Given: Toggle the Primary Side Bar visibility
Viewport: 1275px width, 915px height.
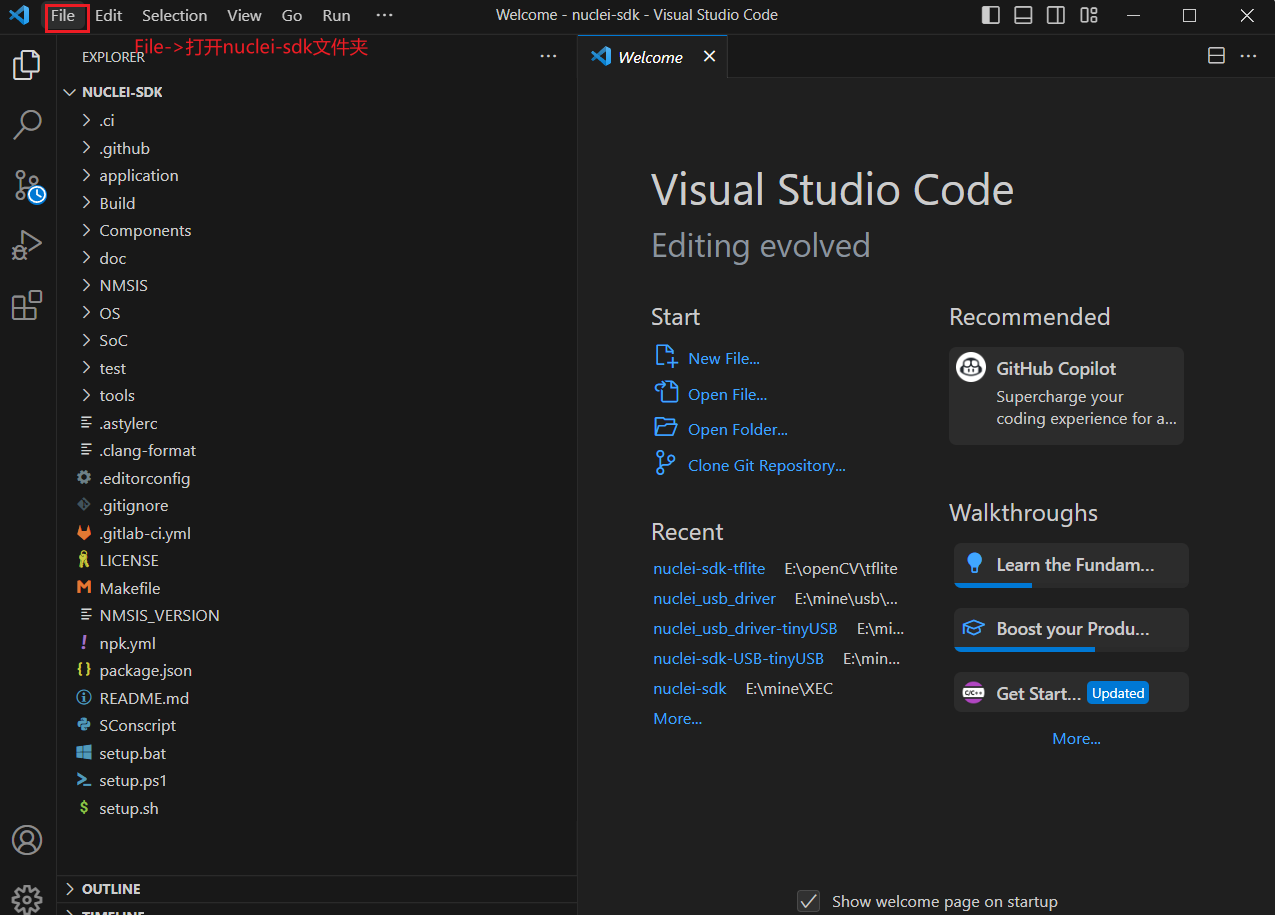Looking at the screenshot, I should coord(990,15).
